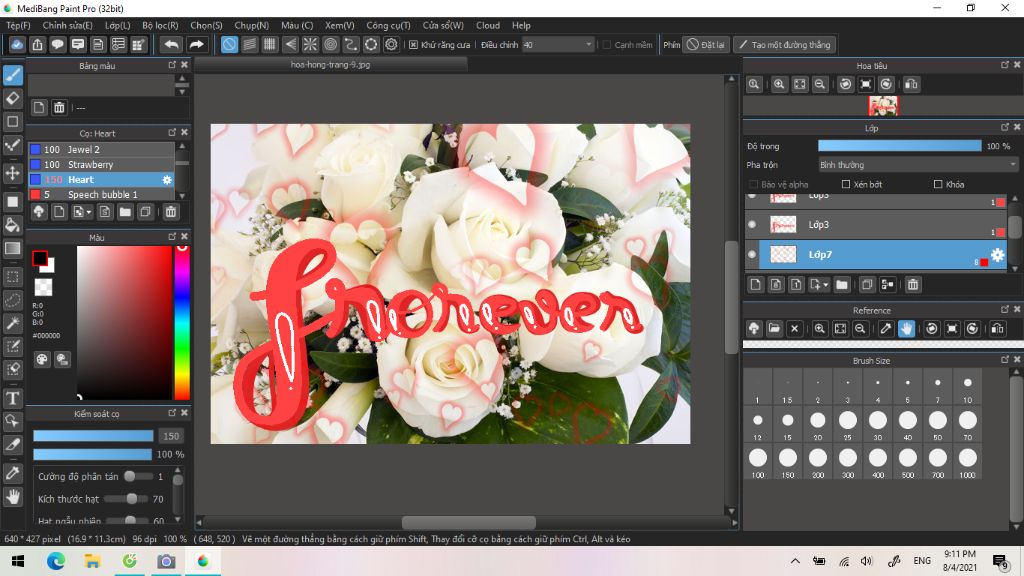Image resolution: width=1024 pixels, height=576 pixels.
Task: Open Lớp7 layer settings gear
Action: [997, 255]
